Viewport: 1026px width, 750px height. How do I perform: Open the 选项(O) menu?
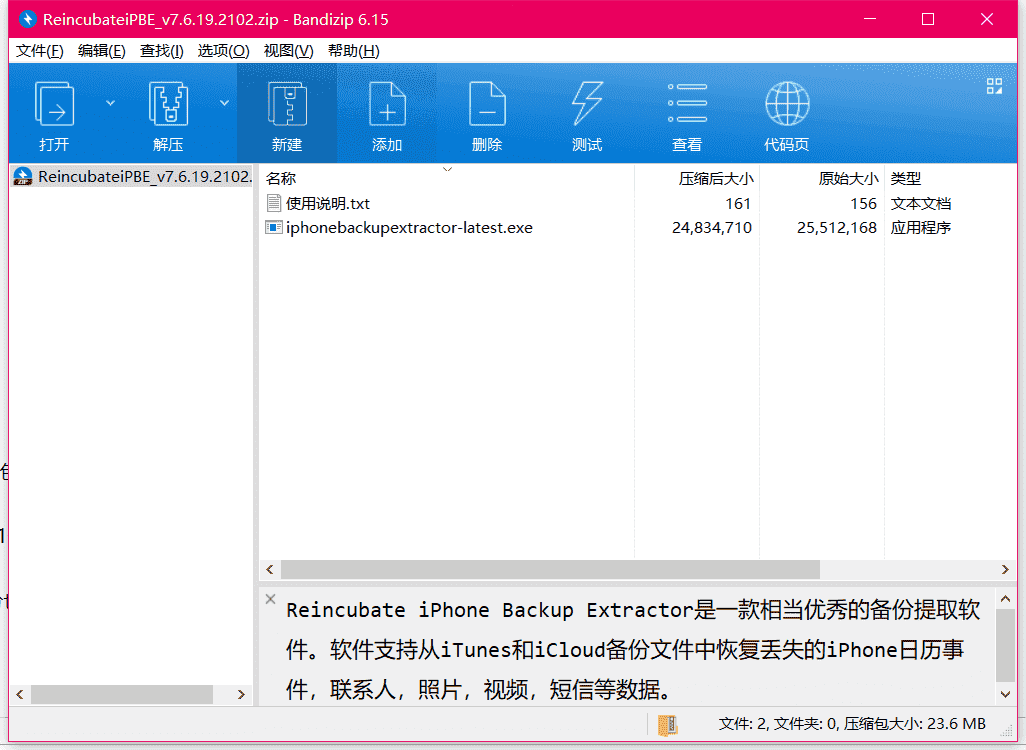point(223,50)
